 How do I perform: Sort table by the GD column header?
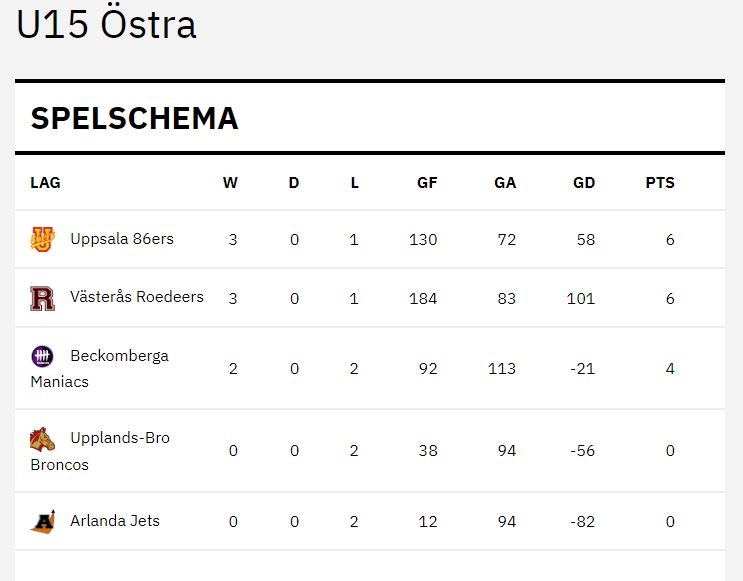point(584,183)
